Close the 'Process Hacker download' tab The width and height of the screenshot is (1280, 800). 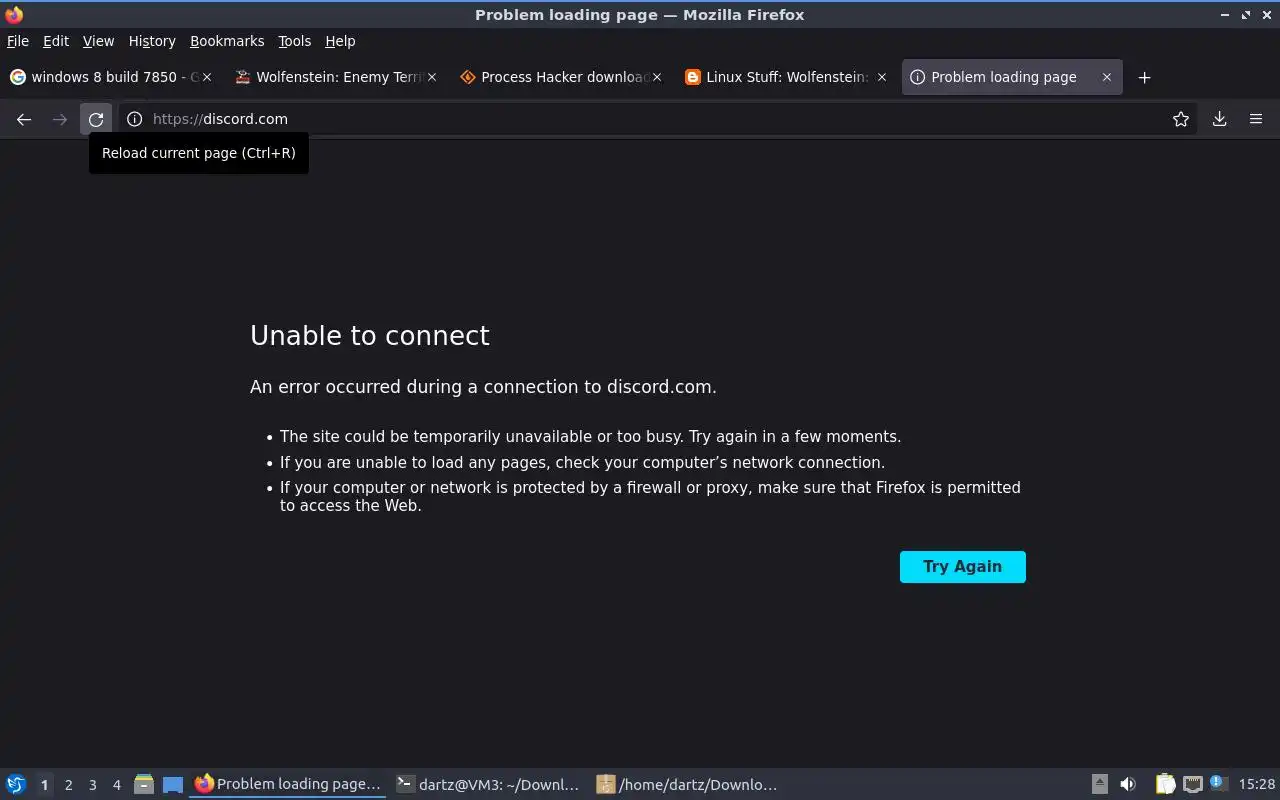point(657,77)
